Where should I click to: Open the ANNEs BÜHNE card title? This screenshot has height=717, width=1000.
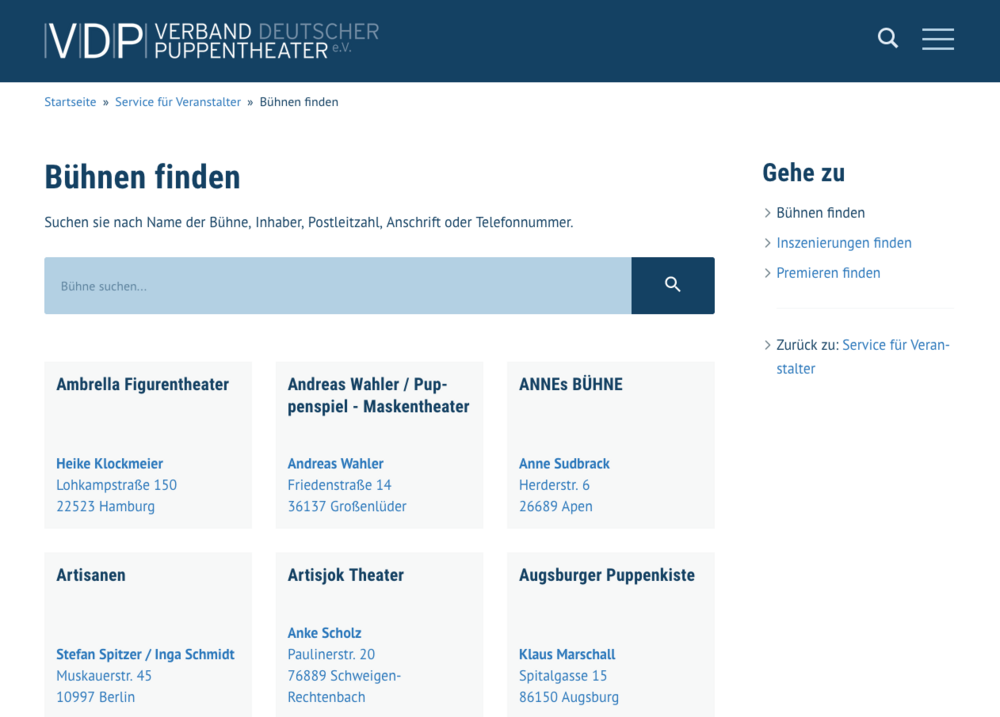571,385
